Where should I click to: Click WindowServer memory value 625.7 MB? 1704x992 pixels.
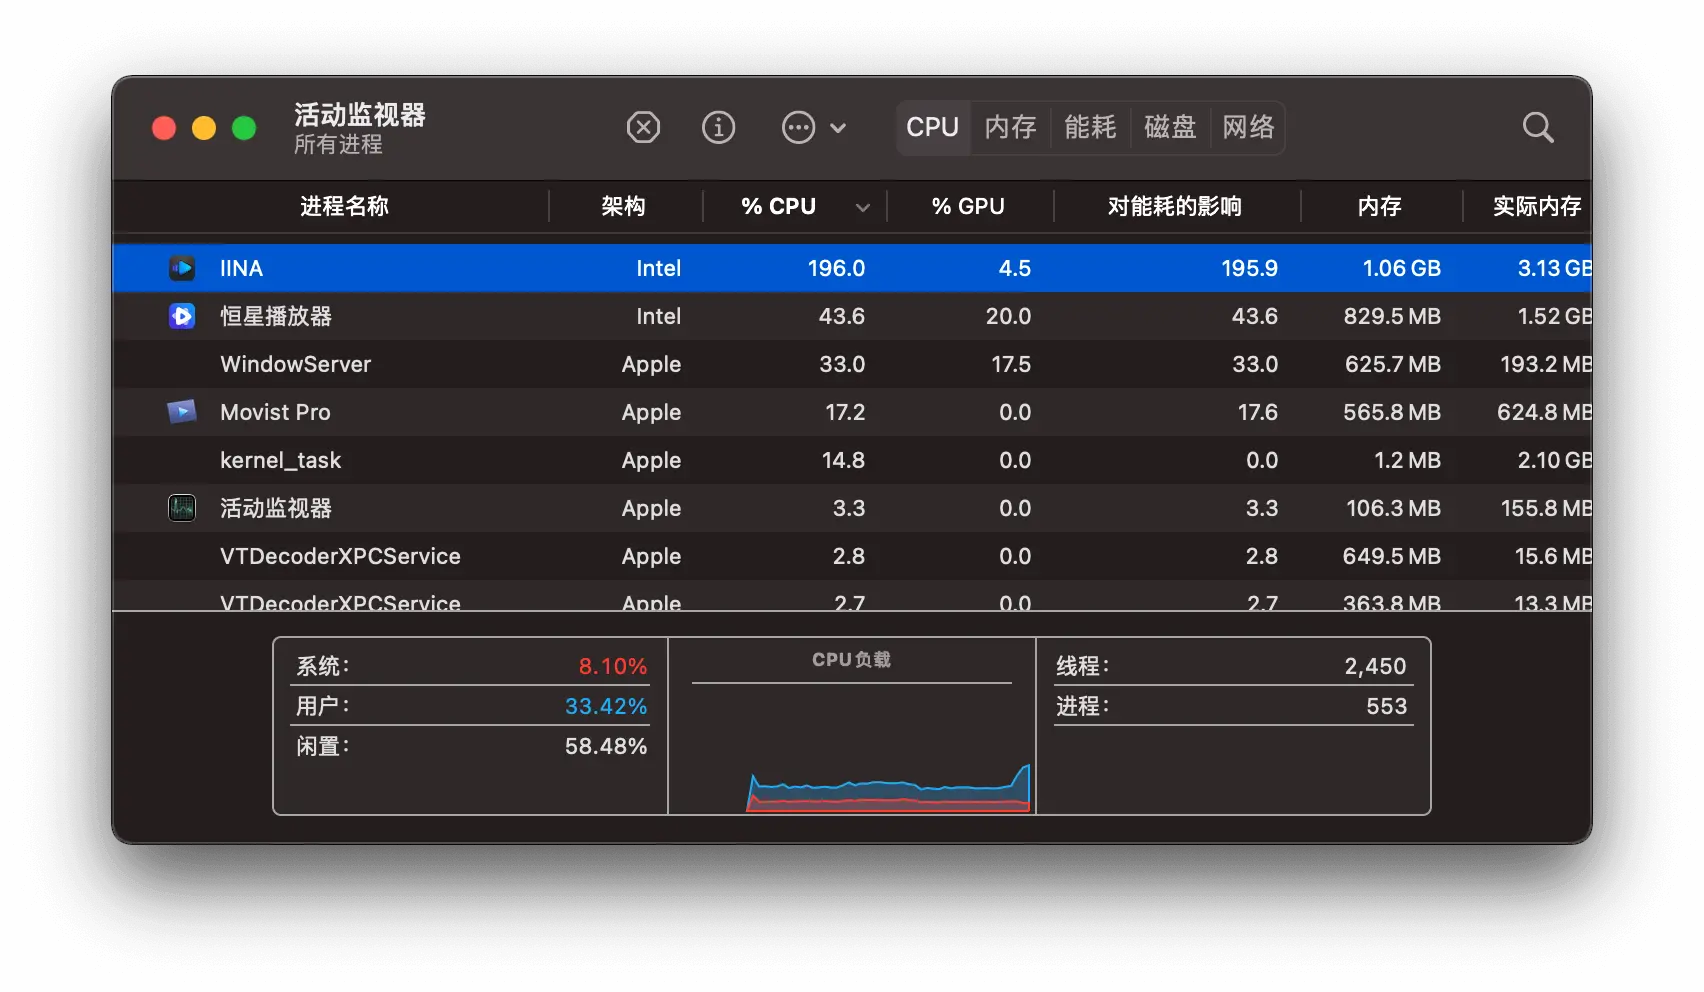coord(1392,364)
